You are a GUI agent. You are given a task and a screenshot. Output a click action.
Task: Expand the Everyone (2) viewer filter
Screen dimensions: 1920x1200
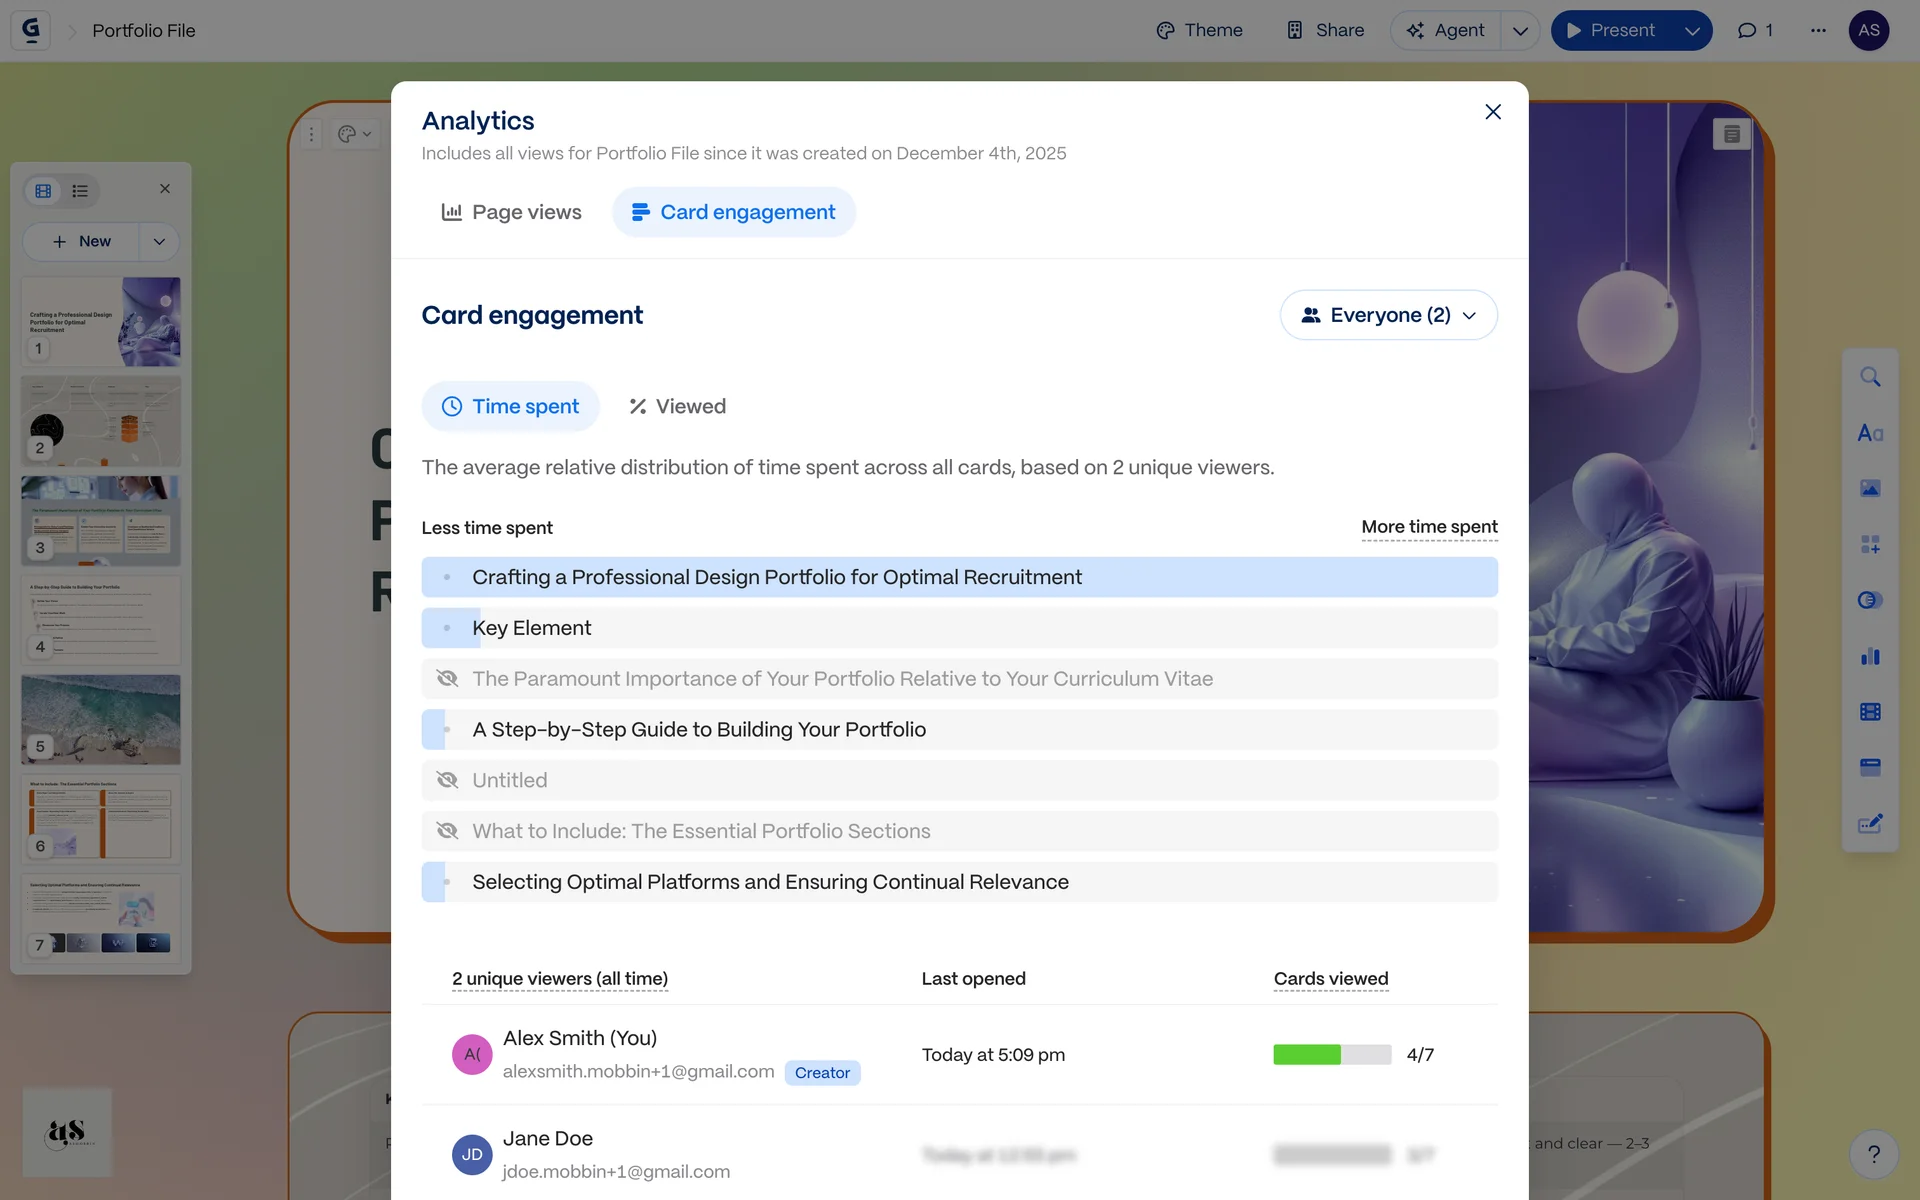coord(1388,315)
